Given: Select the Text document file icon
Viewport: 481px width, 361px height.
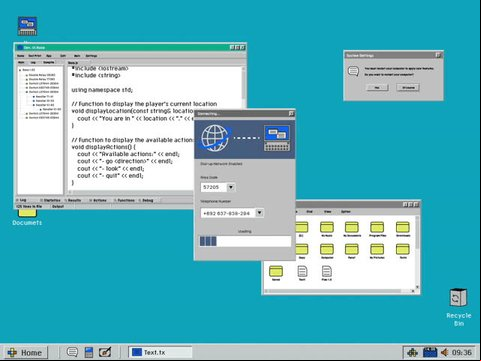Looking at the screenshot, I should (x=302, y=272).
